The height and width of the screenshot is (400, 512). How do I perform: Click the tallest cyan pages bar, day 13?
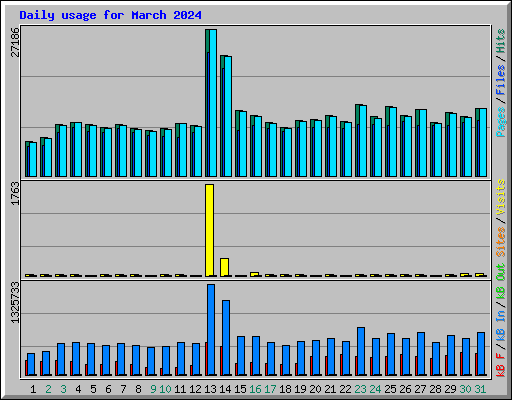(213, 103)
